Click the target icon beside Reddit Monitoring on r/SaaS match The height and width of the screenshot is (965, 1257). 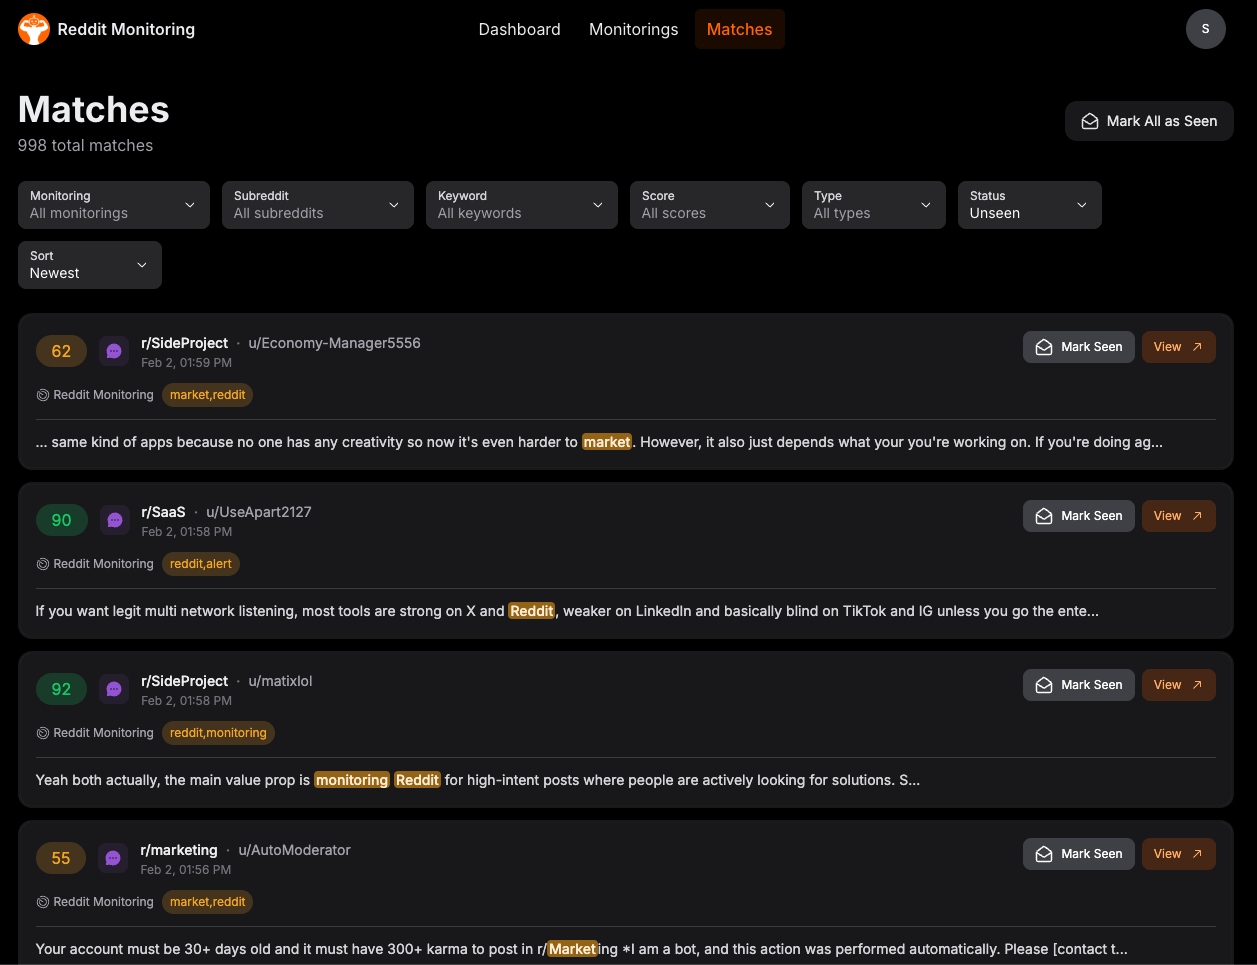(x=41, y=564)
